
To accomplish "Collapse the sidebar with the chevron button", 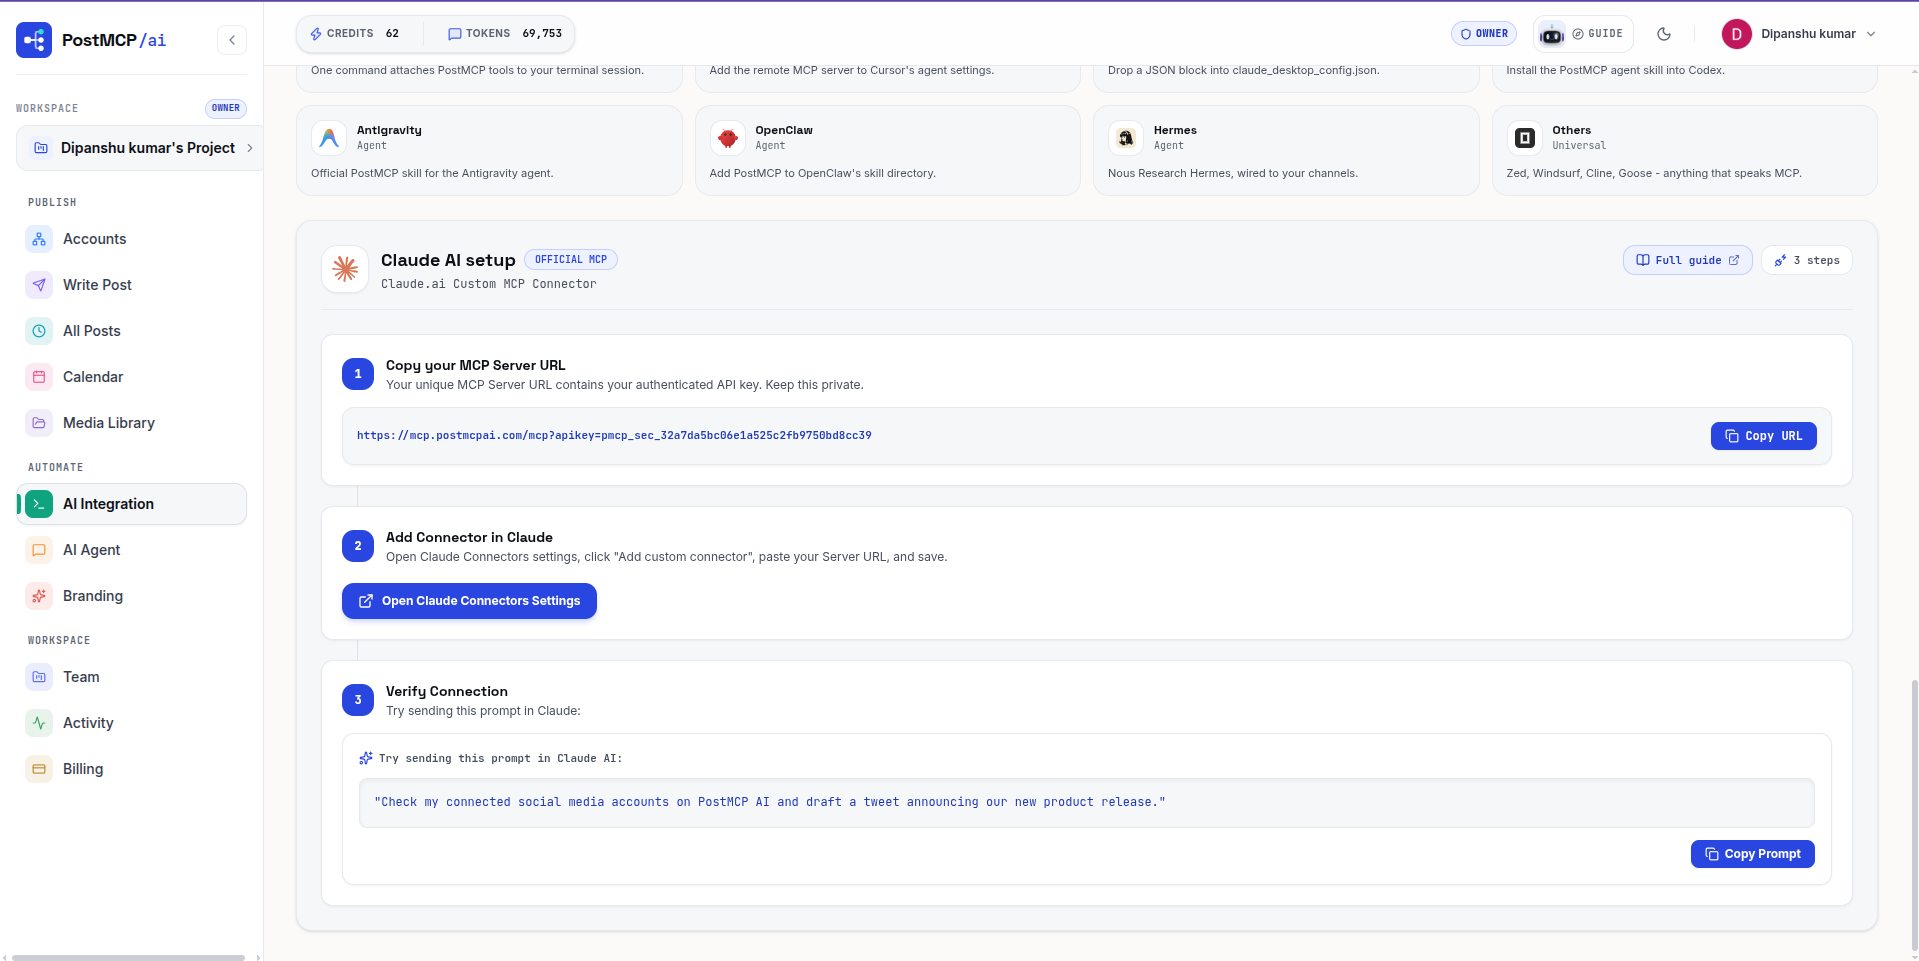I will click(x=232, y=40).
